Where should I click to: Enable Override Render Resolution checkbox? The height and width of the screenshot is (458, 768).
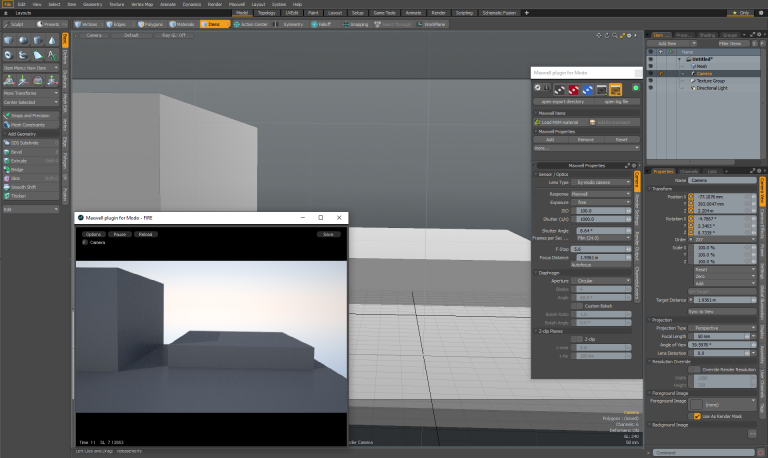[695, 369]
